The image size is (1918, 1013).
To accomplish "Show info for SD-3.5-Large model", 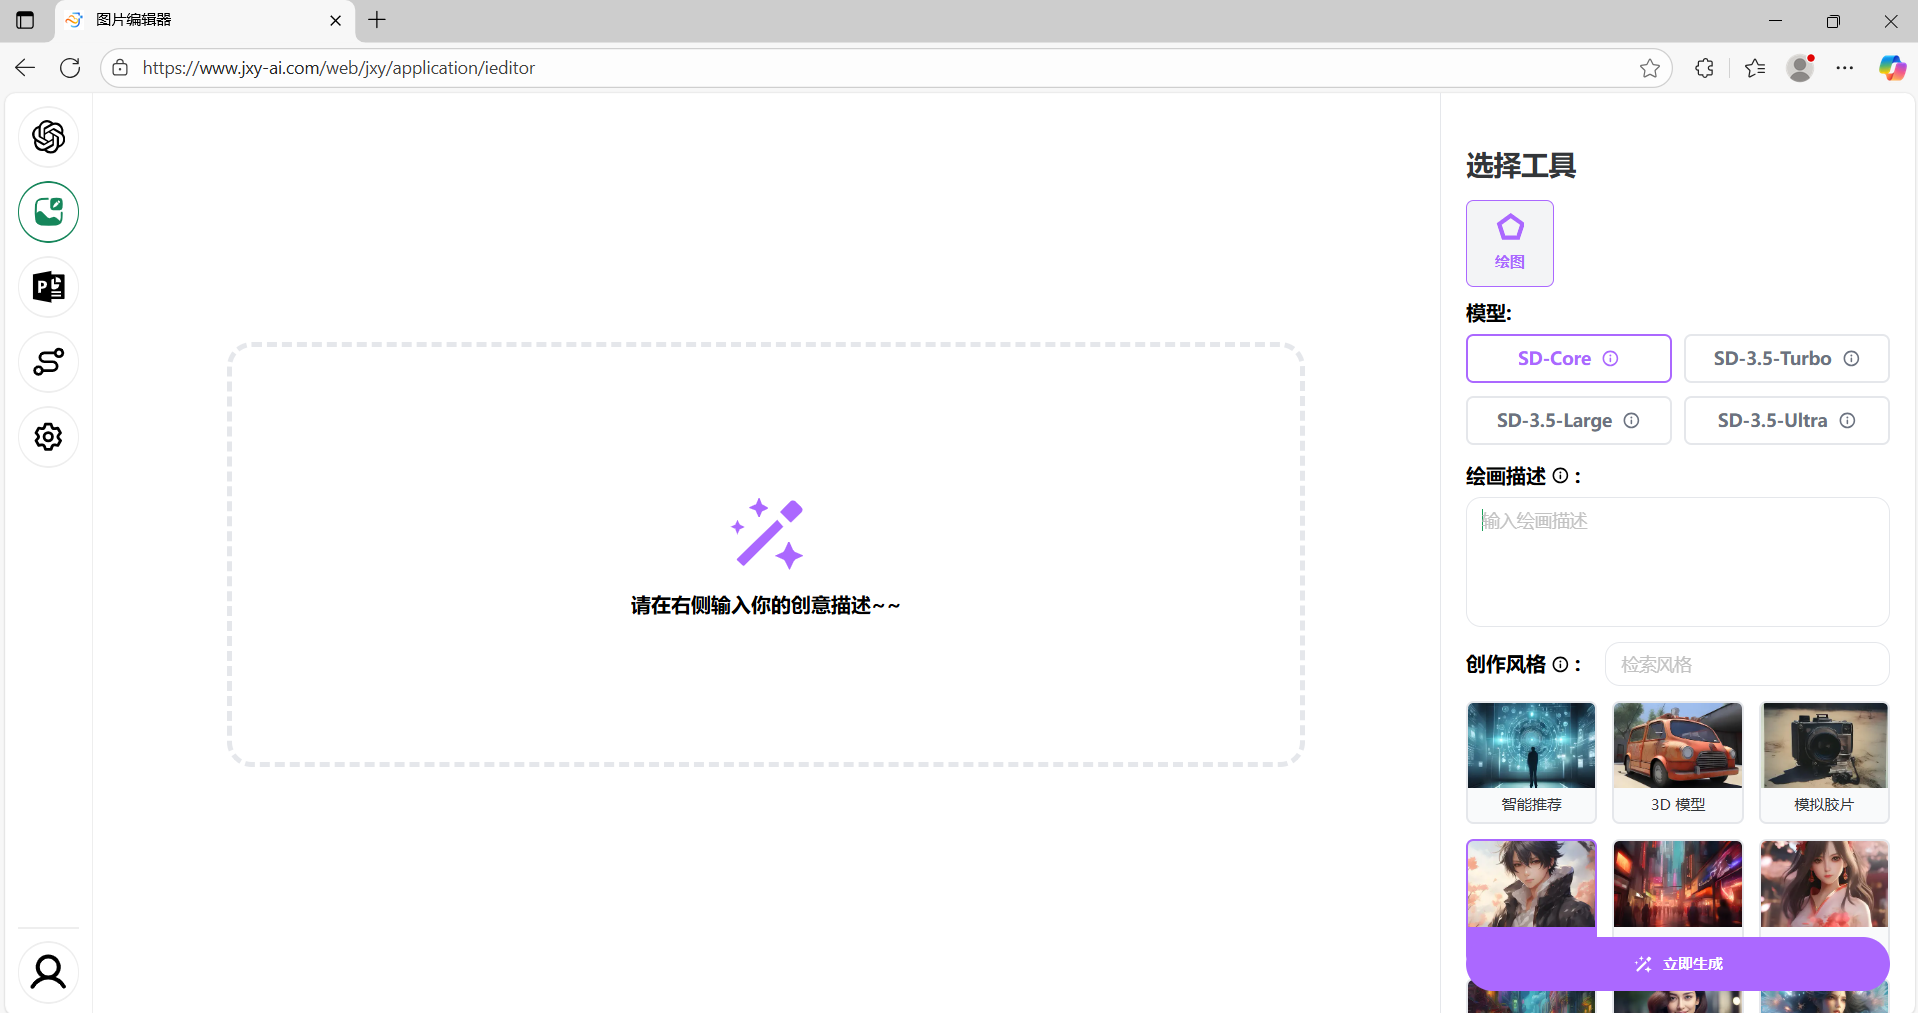I will tap(1631, 421).
